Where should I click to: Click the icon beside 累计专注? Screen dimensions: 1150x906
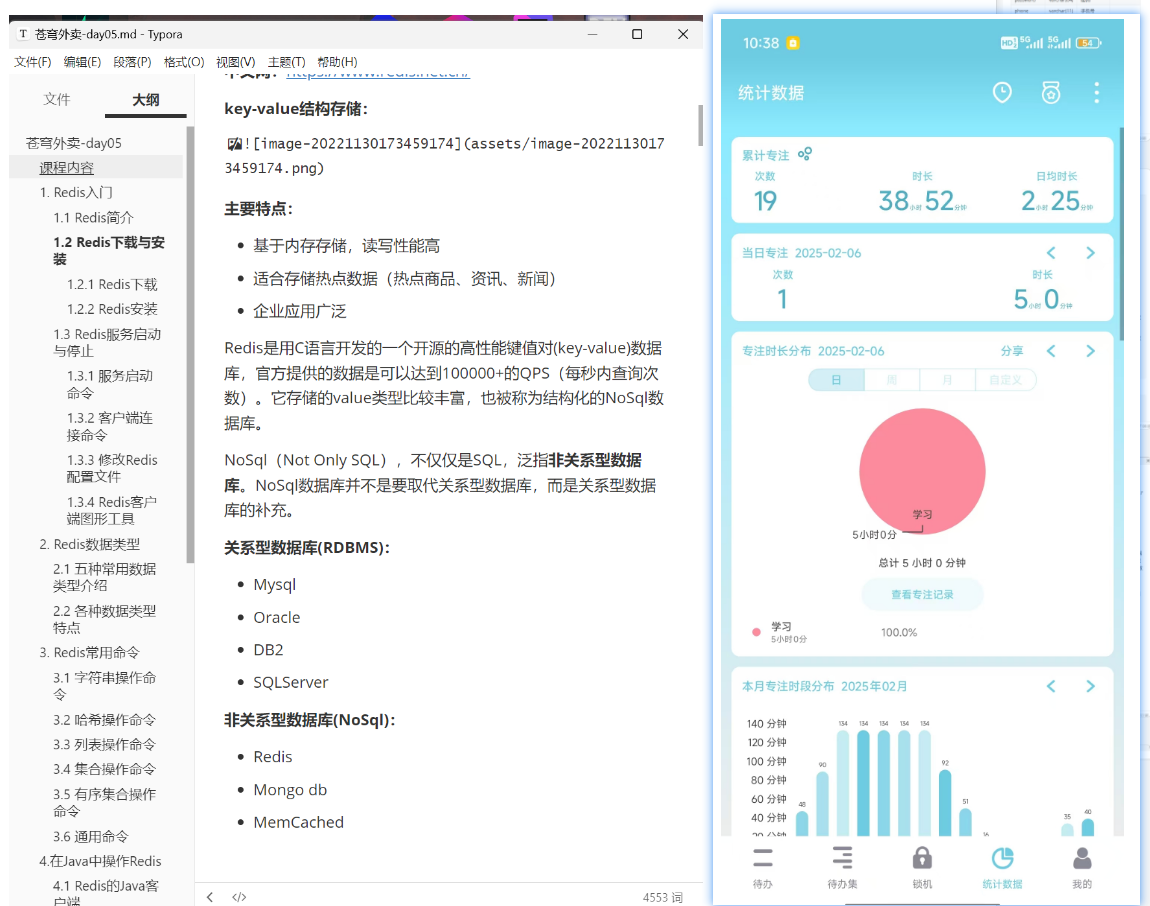click(805, 154)
